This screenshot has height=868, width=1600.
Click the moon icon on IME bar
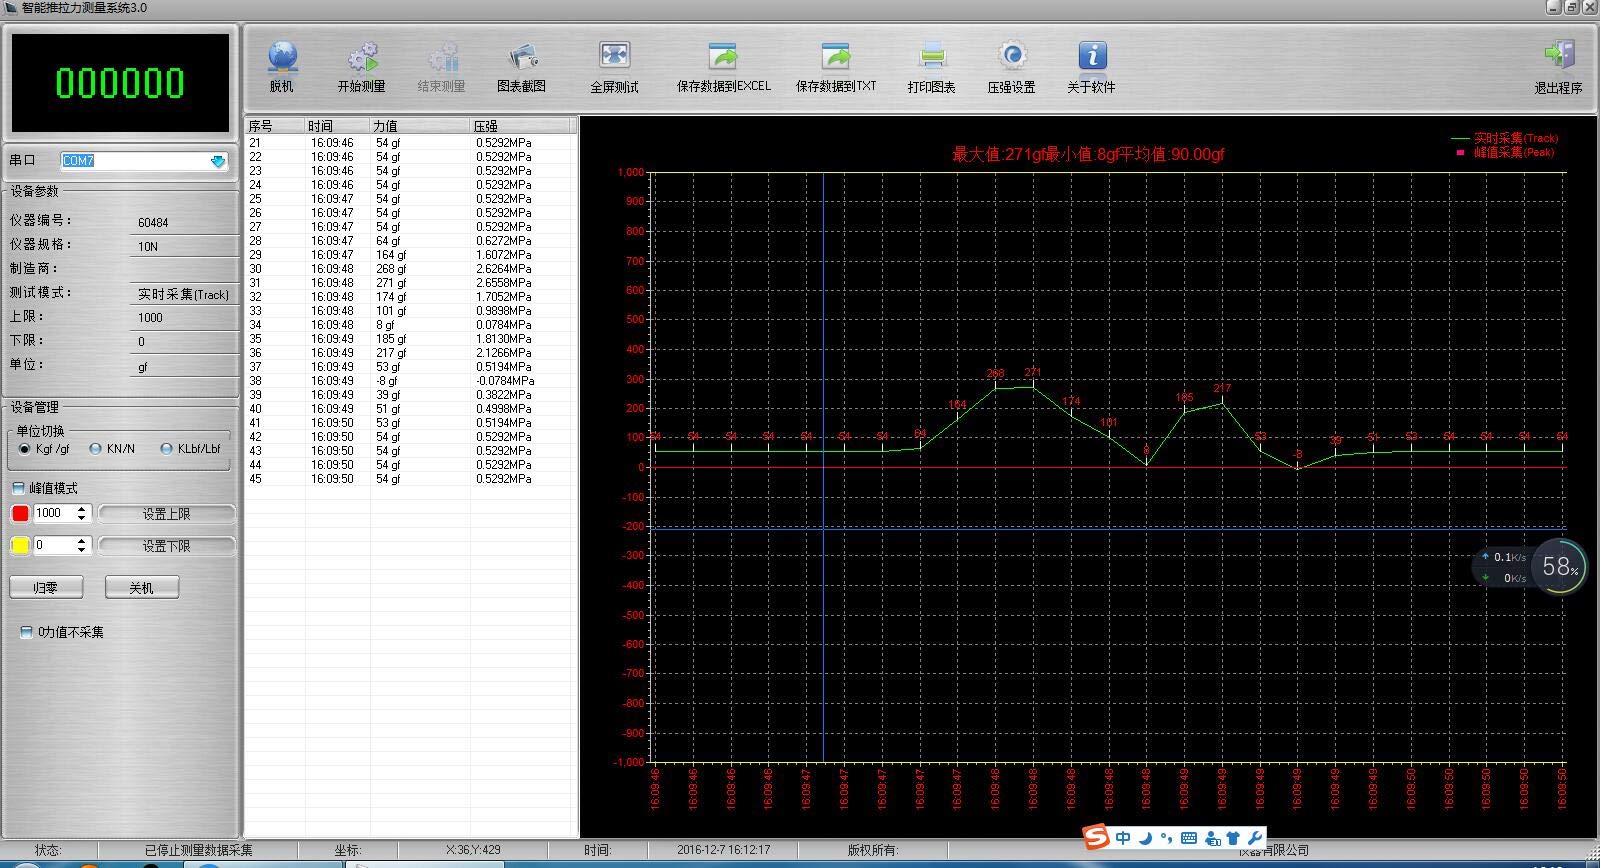click(x=1147, y=838)
